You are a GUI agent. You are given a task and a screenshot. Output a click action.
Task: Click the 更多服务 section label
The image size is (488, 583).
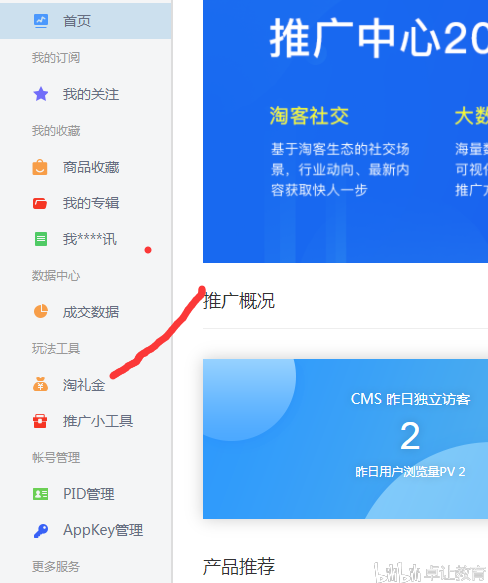click(56, 567)
